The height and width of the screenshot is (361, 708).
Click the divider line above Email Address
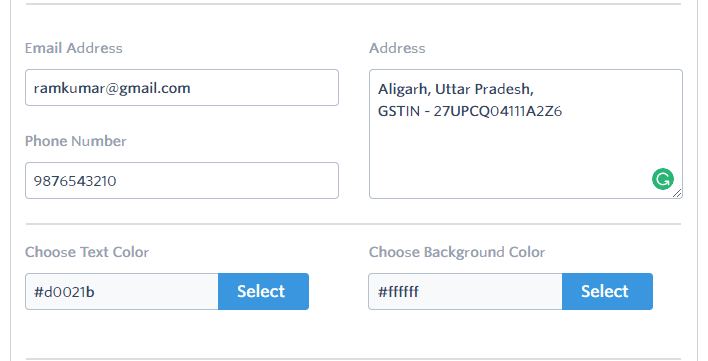click(353, 4)
